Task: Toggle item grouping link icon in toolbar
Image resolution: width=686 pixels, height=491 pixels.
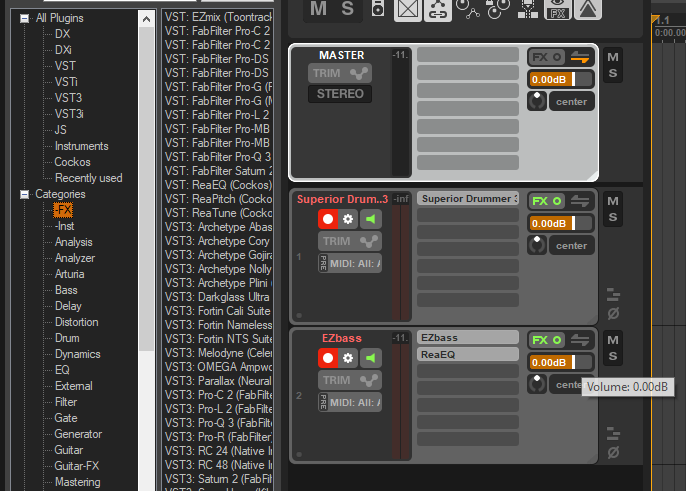Action: (x=438, y=10)
